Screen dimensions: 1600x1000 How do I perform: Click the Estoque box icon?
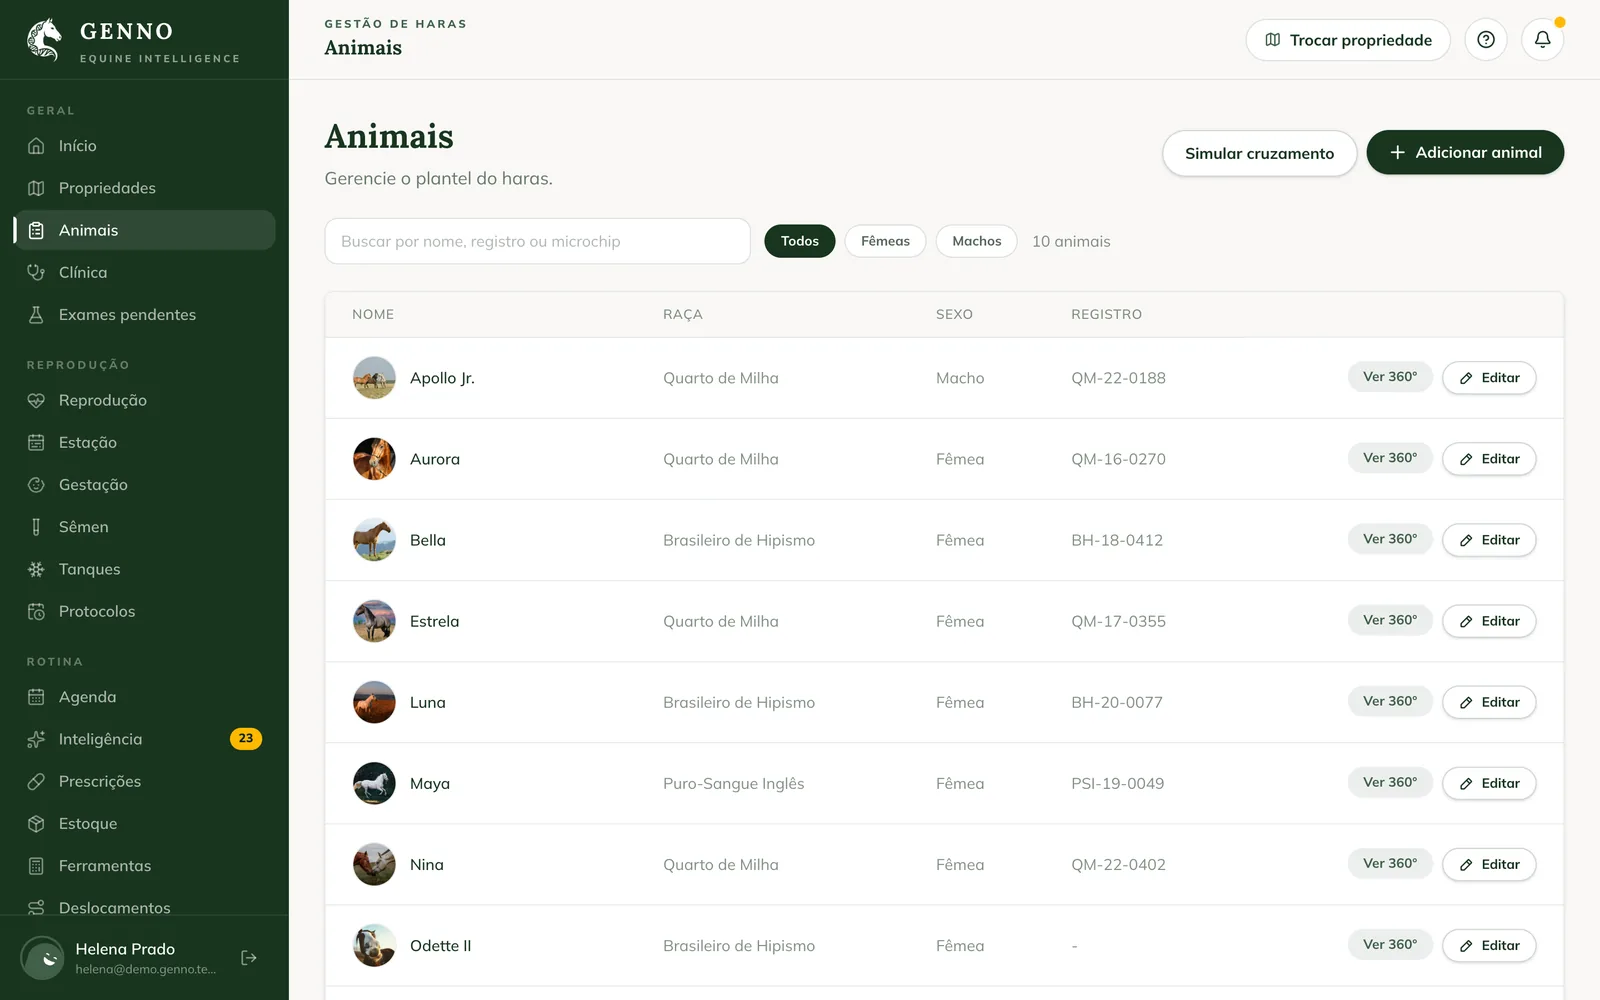pyautogui.click(x=36, y=824)
